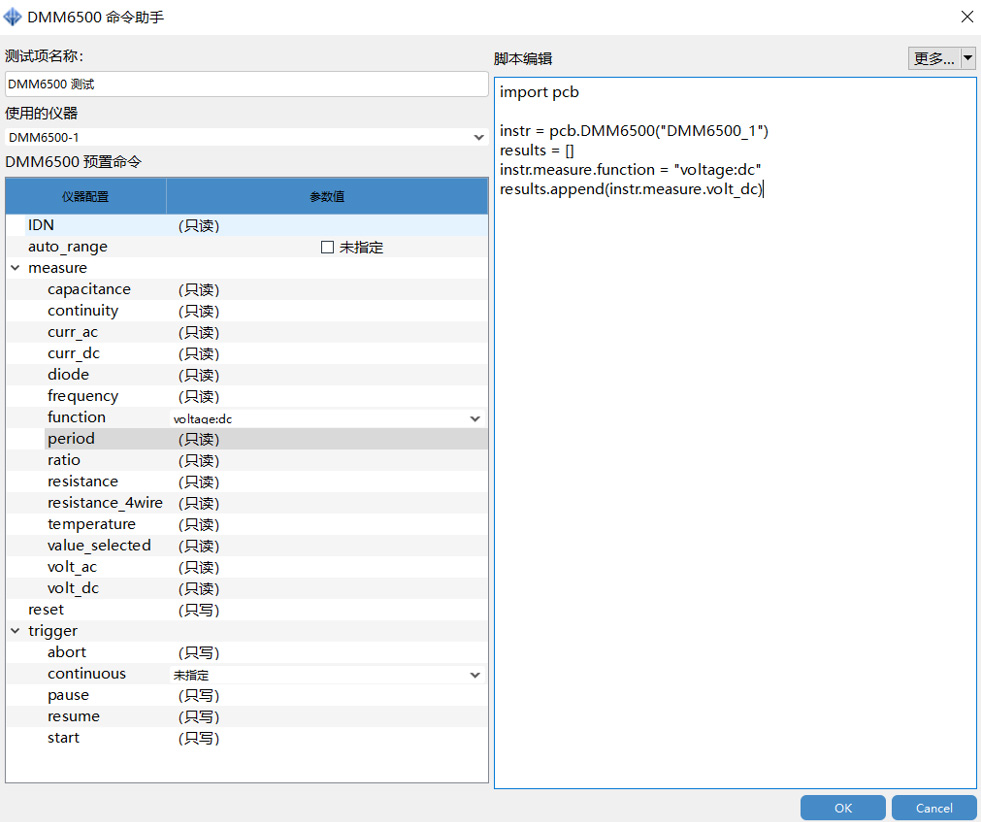Open the arrow next to 更多...
The height and width of the screenshot is (822, 981).
coord(968,59)
